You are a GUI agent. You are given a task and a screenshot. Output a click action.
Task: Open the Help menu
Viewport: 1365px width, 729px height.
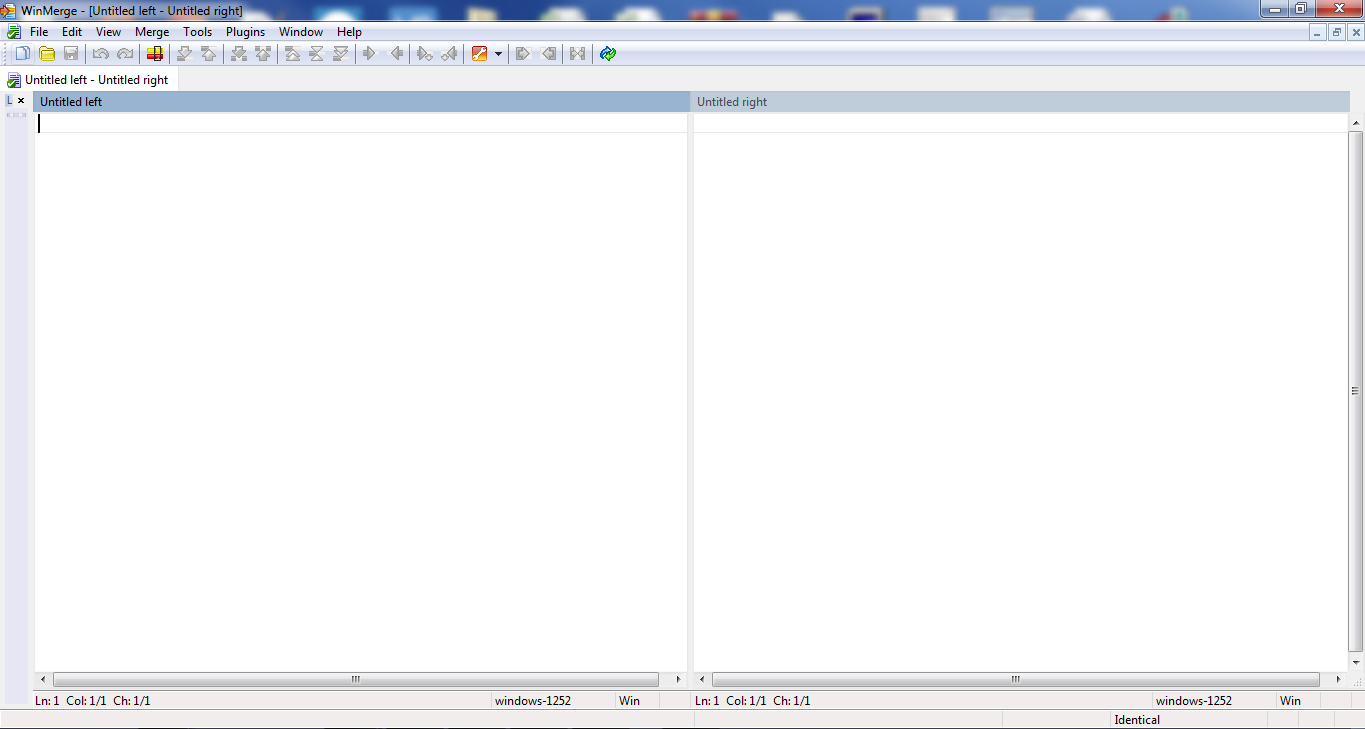point(349,32)
